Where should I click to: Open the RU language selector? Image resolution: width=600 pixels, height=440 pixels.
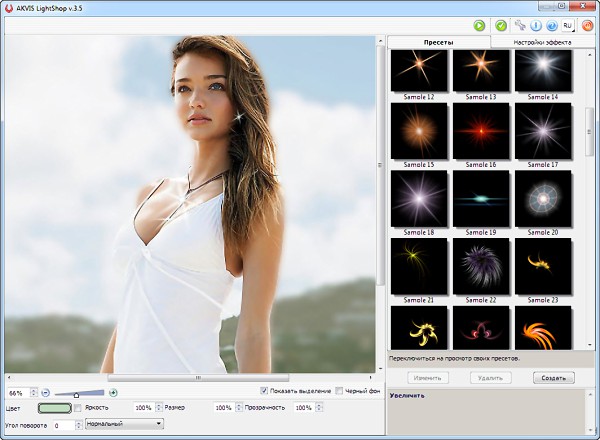[567, 26]
